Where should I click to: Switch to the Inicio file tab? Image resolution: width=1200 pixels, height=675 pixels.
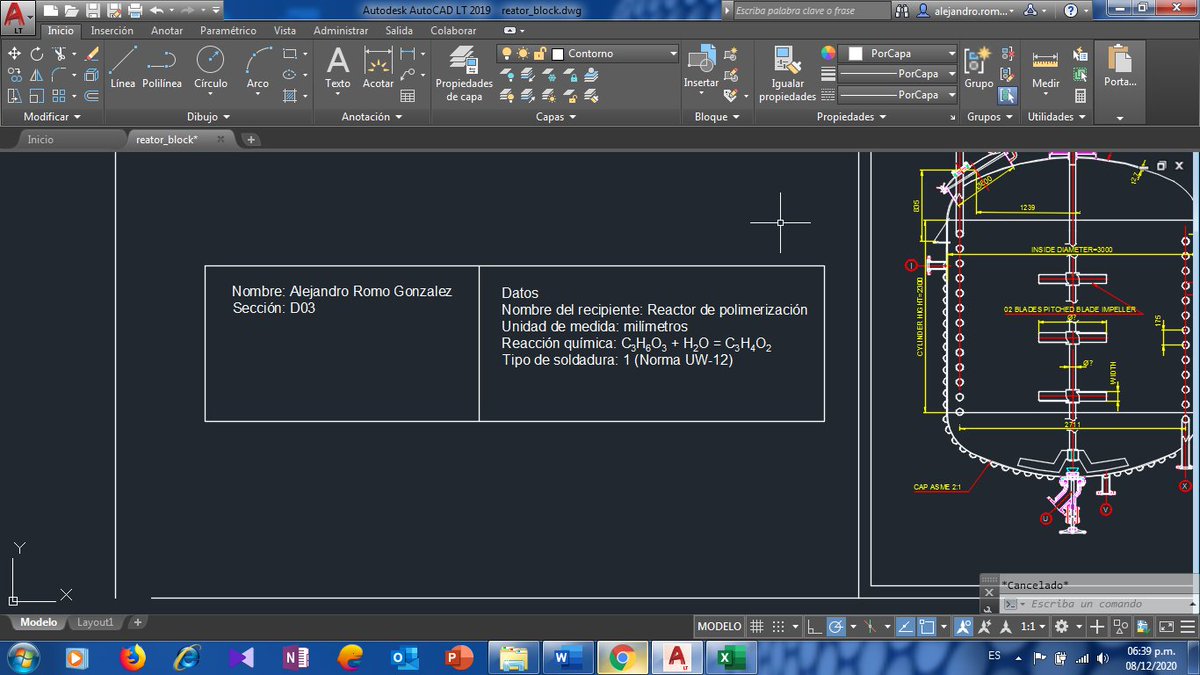click(41, 140)
